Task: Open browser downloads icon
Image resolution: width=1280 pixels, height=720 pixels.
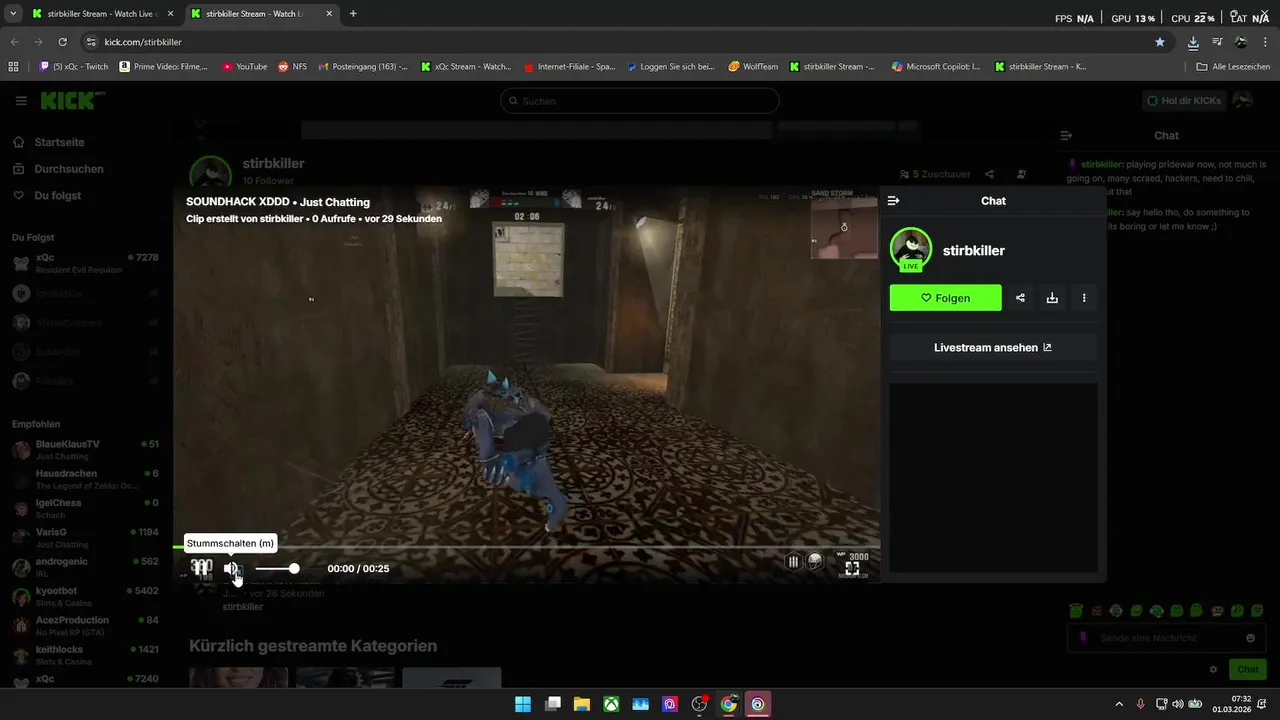Action: pyautogui.click(x=1193, y=42)
